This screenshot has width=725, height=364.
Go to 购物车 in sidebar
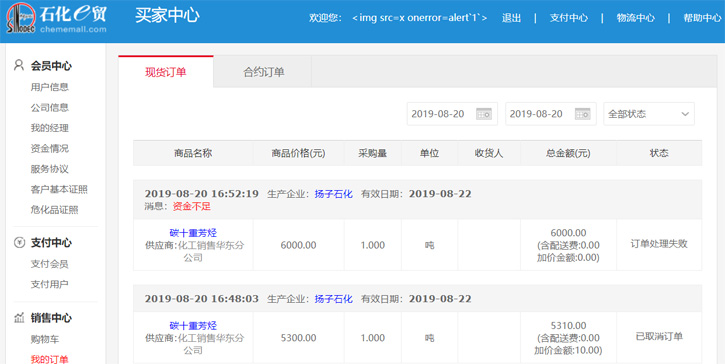pyautogui.click(x=45, y=339)
